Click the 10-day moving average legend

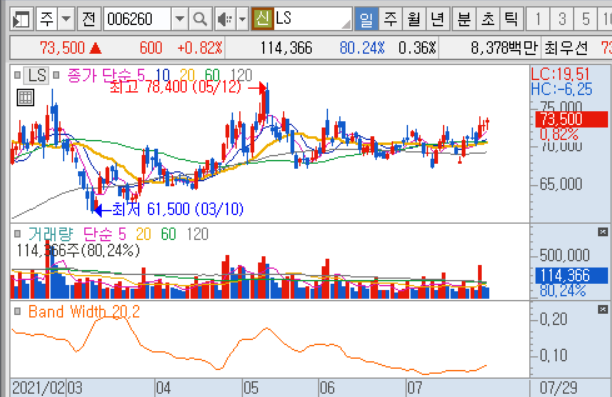coord(162,75)
